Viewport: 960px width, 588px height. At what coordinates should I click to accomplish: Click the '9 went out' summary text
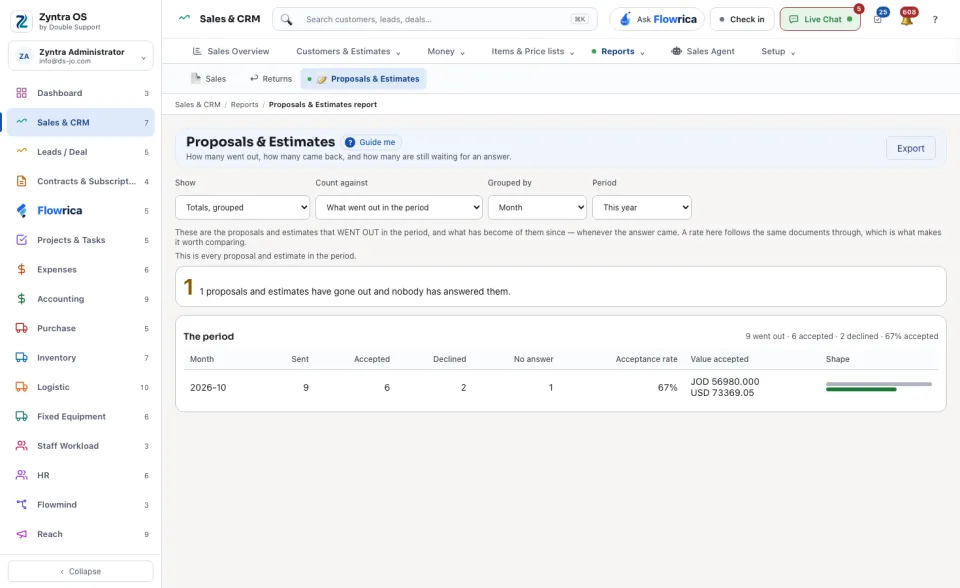[x=765, y=336]
